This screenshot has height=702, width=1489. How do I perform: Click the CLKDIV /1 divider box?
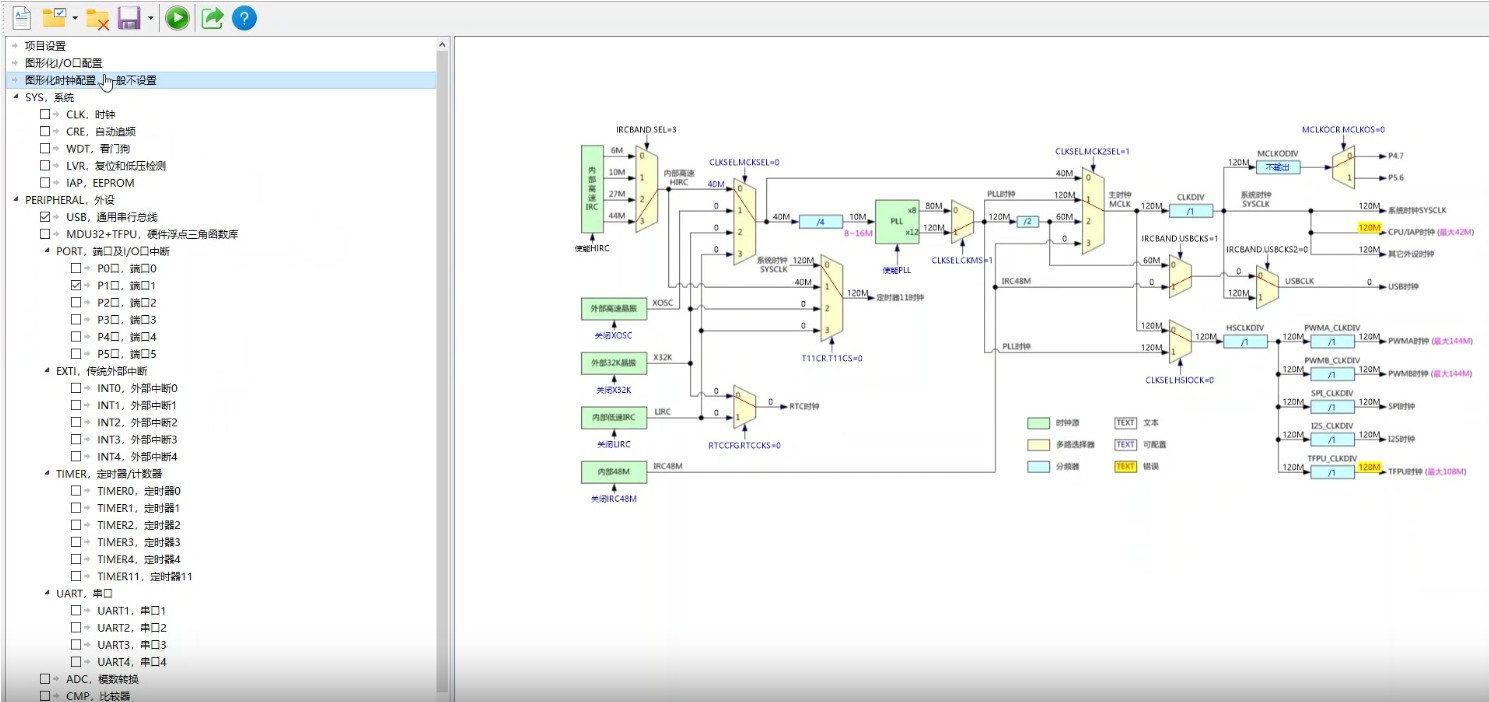[x=1190, y=211]
